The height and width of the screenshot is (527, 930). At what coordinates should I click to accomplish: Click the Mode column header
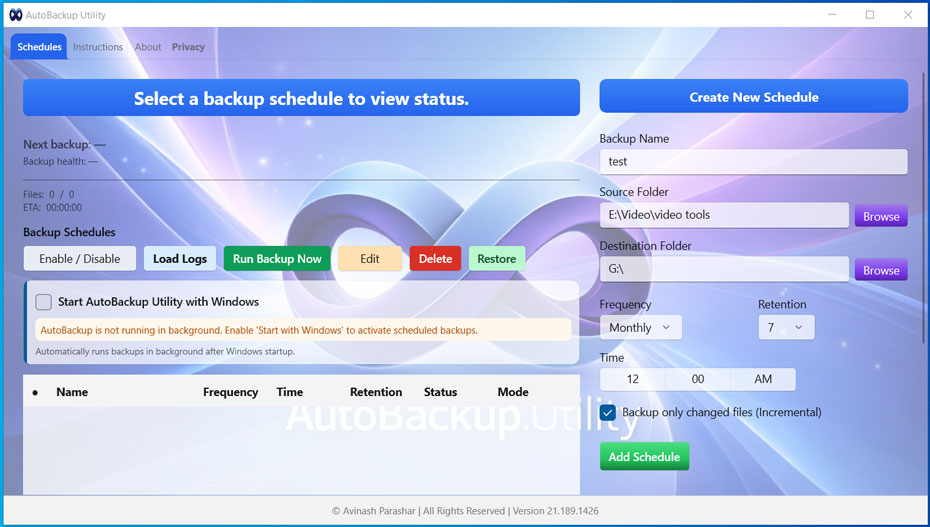[513, 392]
